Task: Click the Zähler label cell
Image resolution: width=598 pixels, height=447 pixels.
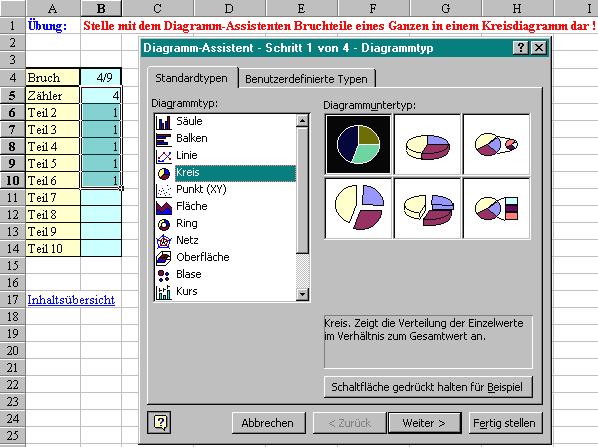Action: [x=53, y=95]
